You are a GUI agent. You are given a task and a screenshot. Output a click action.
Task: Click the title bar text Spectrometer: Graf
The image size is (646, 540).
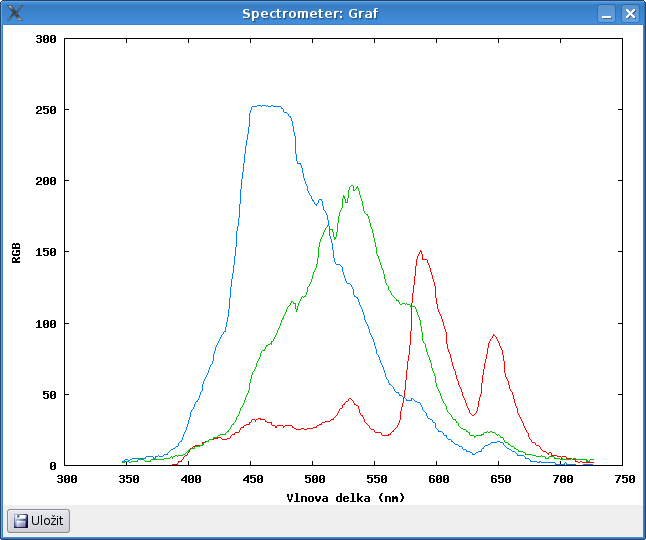(x=310, y=13)
